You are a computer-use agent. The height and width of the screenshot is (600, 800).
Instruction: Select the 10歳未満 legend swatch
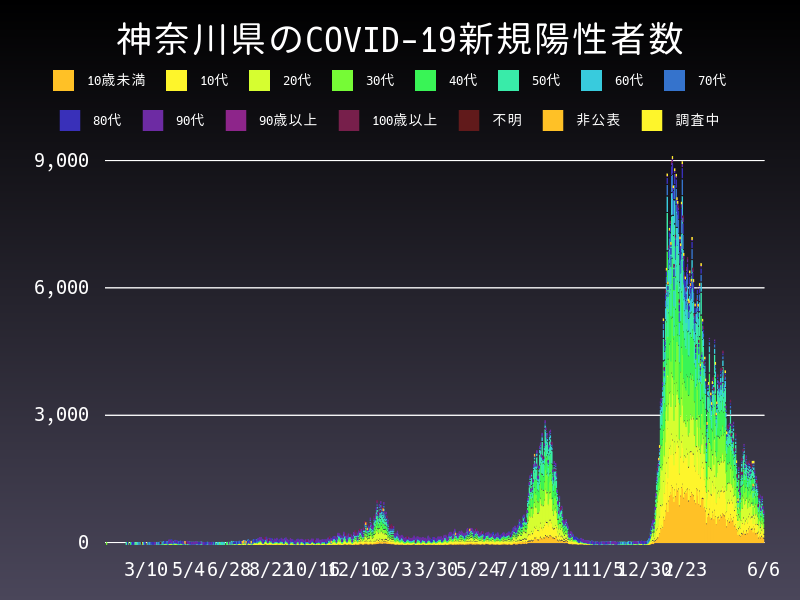tap(64, 79)
